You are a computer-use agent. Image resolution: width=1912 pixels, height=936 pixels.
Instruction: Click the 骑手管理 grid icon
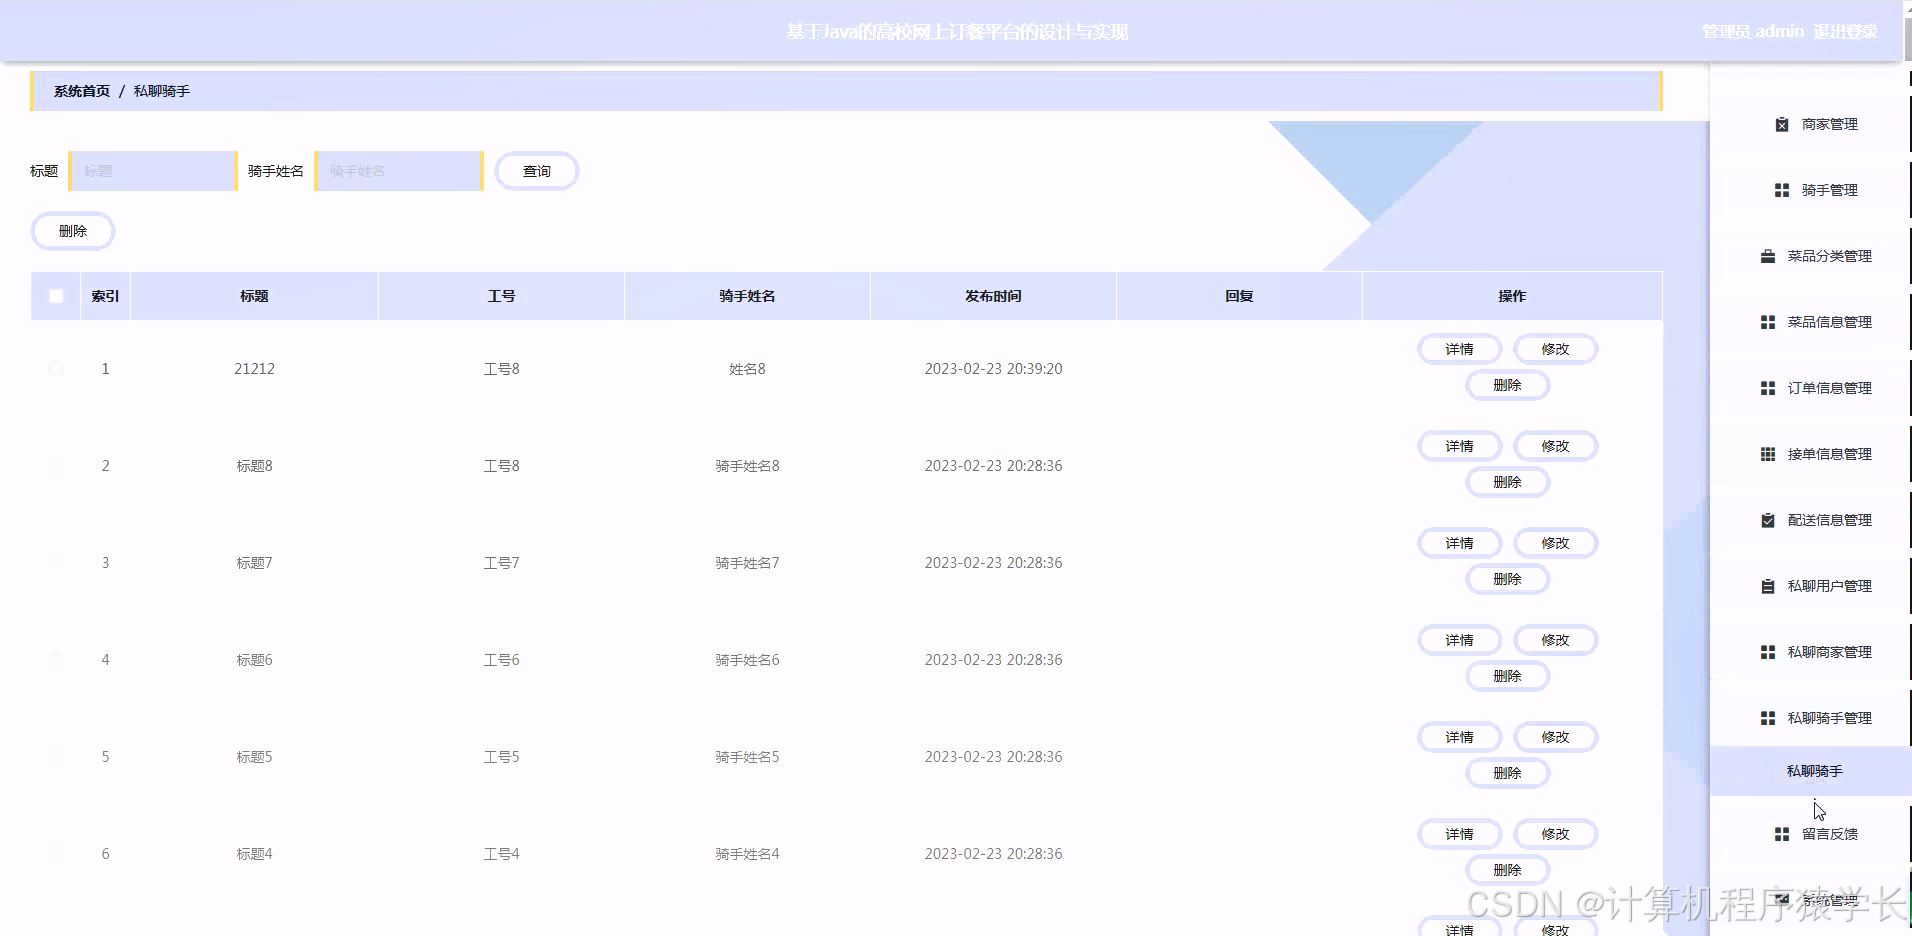pyautogui.click(x=1782, y=191)
